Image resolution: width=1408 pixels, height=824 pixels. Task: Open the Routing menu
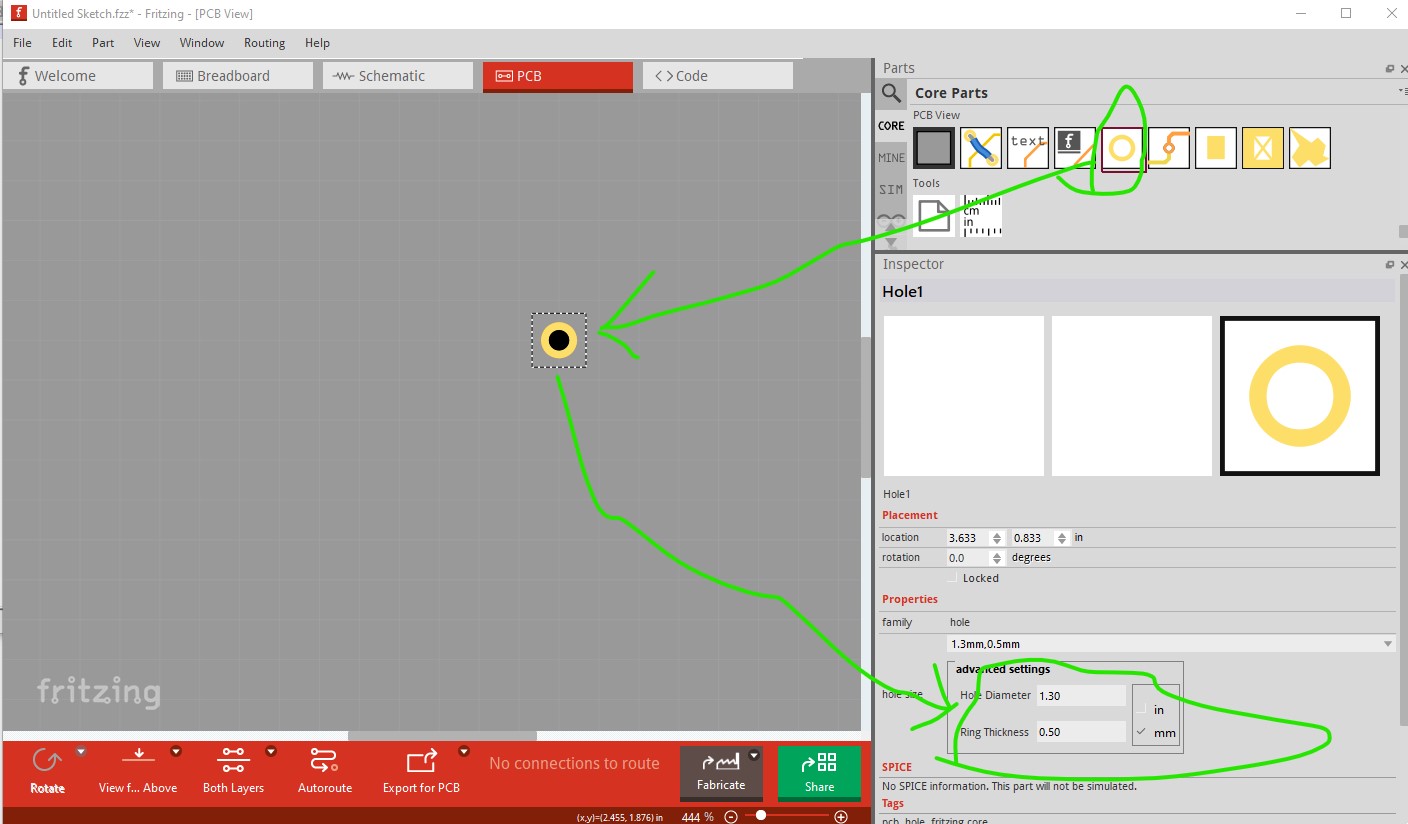point(264,43)
